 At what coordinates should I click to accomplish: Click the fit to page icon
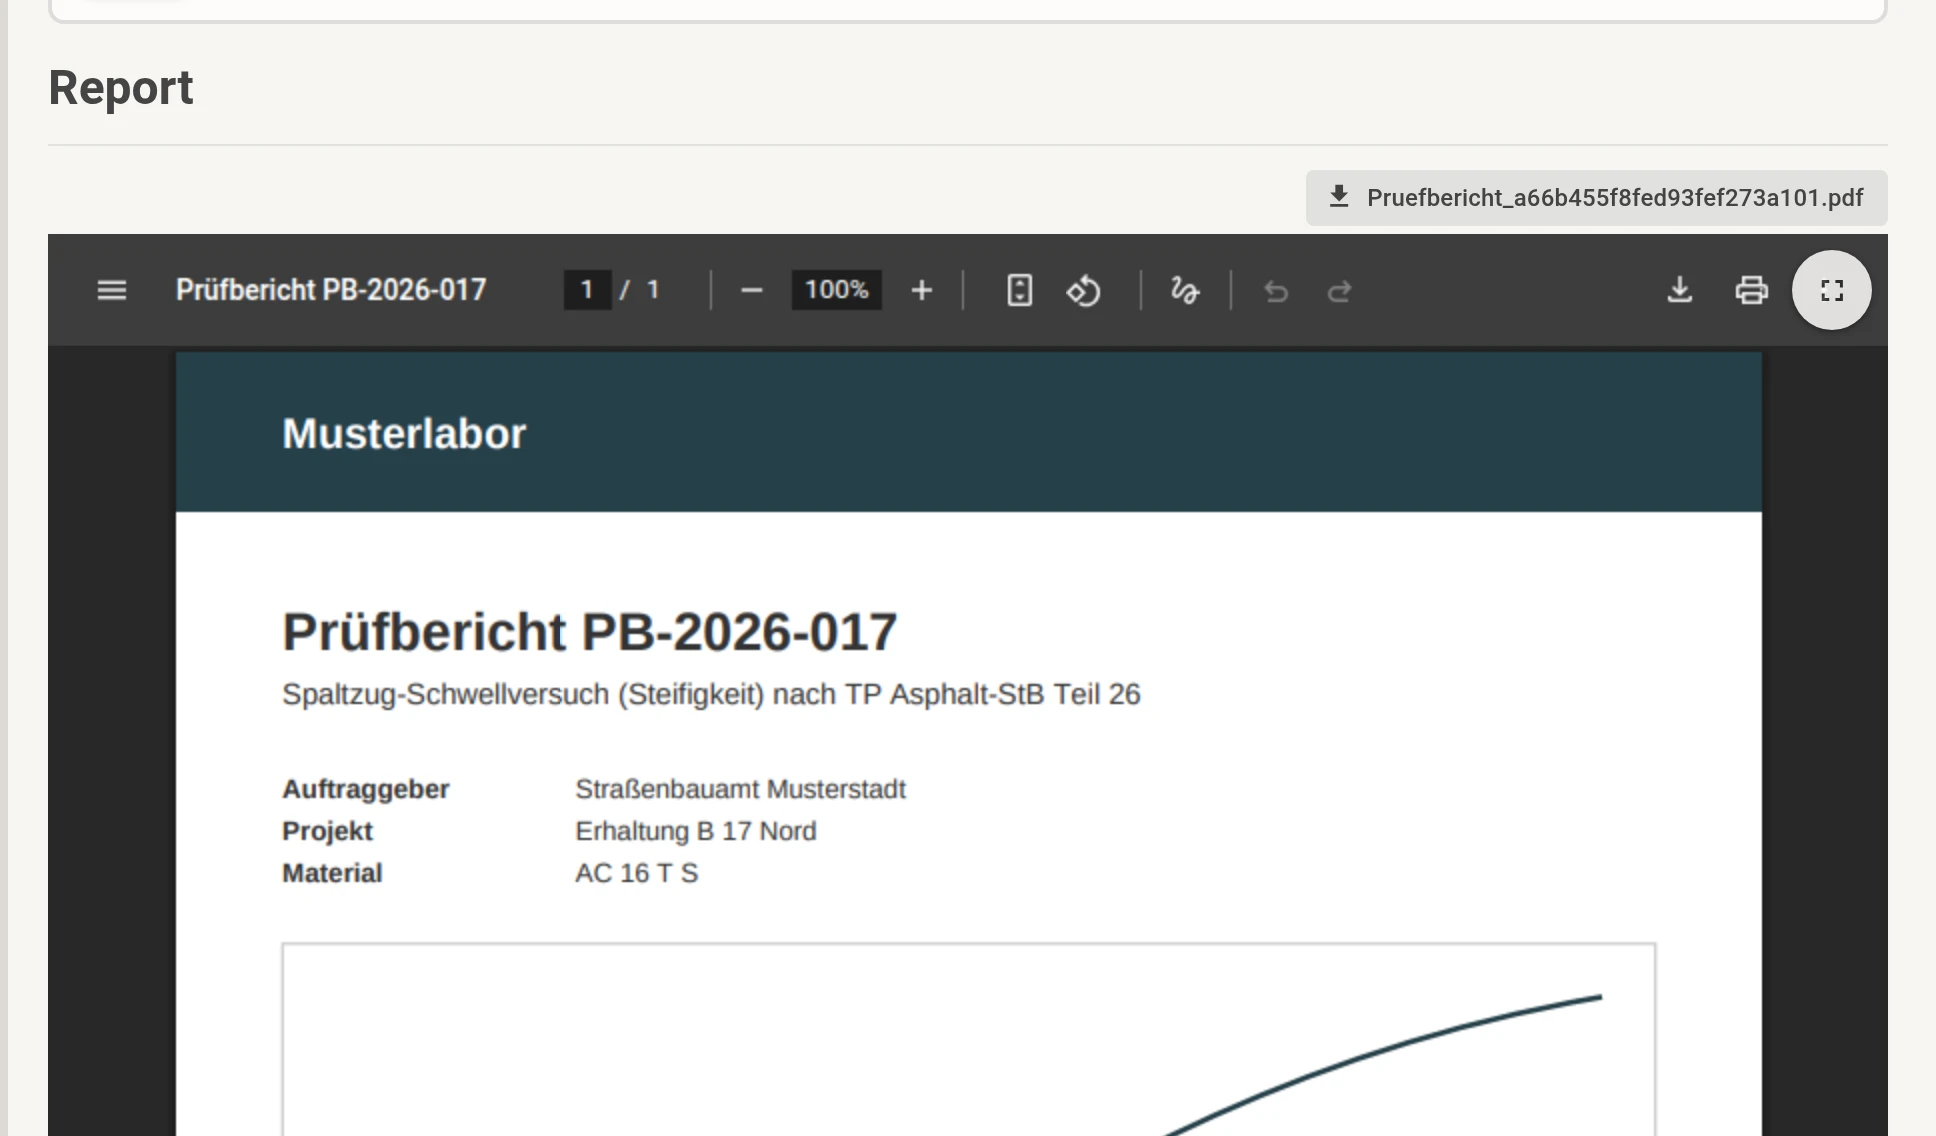tap(1019, 291)
